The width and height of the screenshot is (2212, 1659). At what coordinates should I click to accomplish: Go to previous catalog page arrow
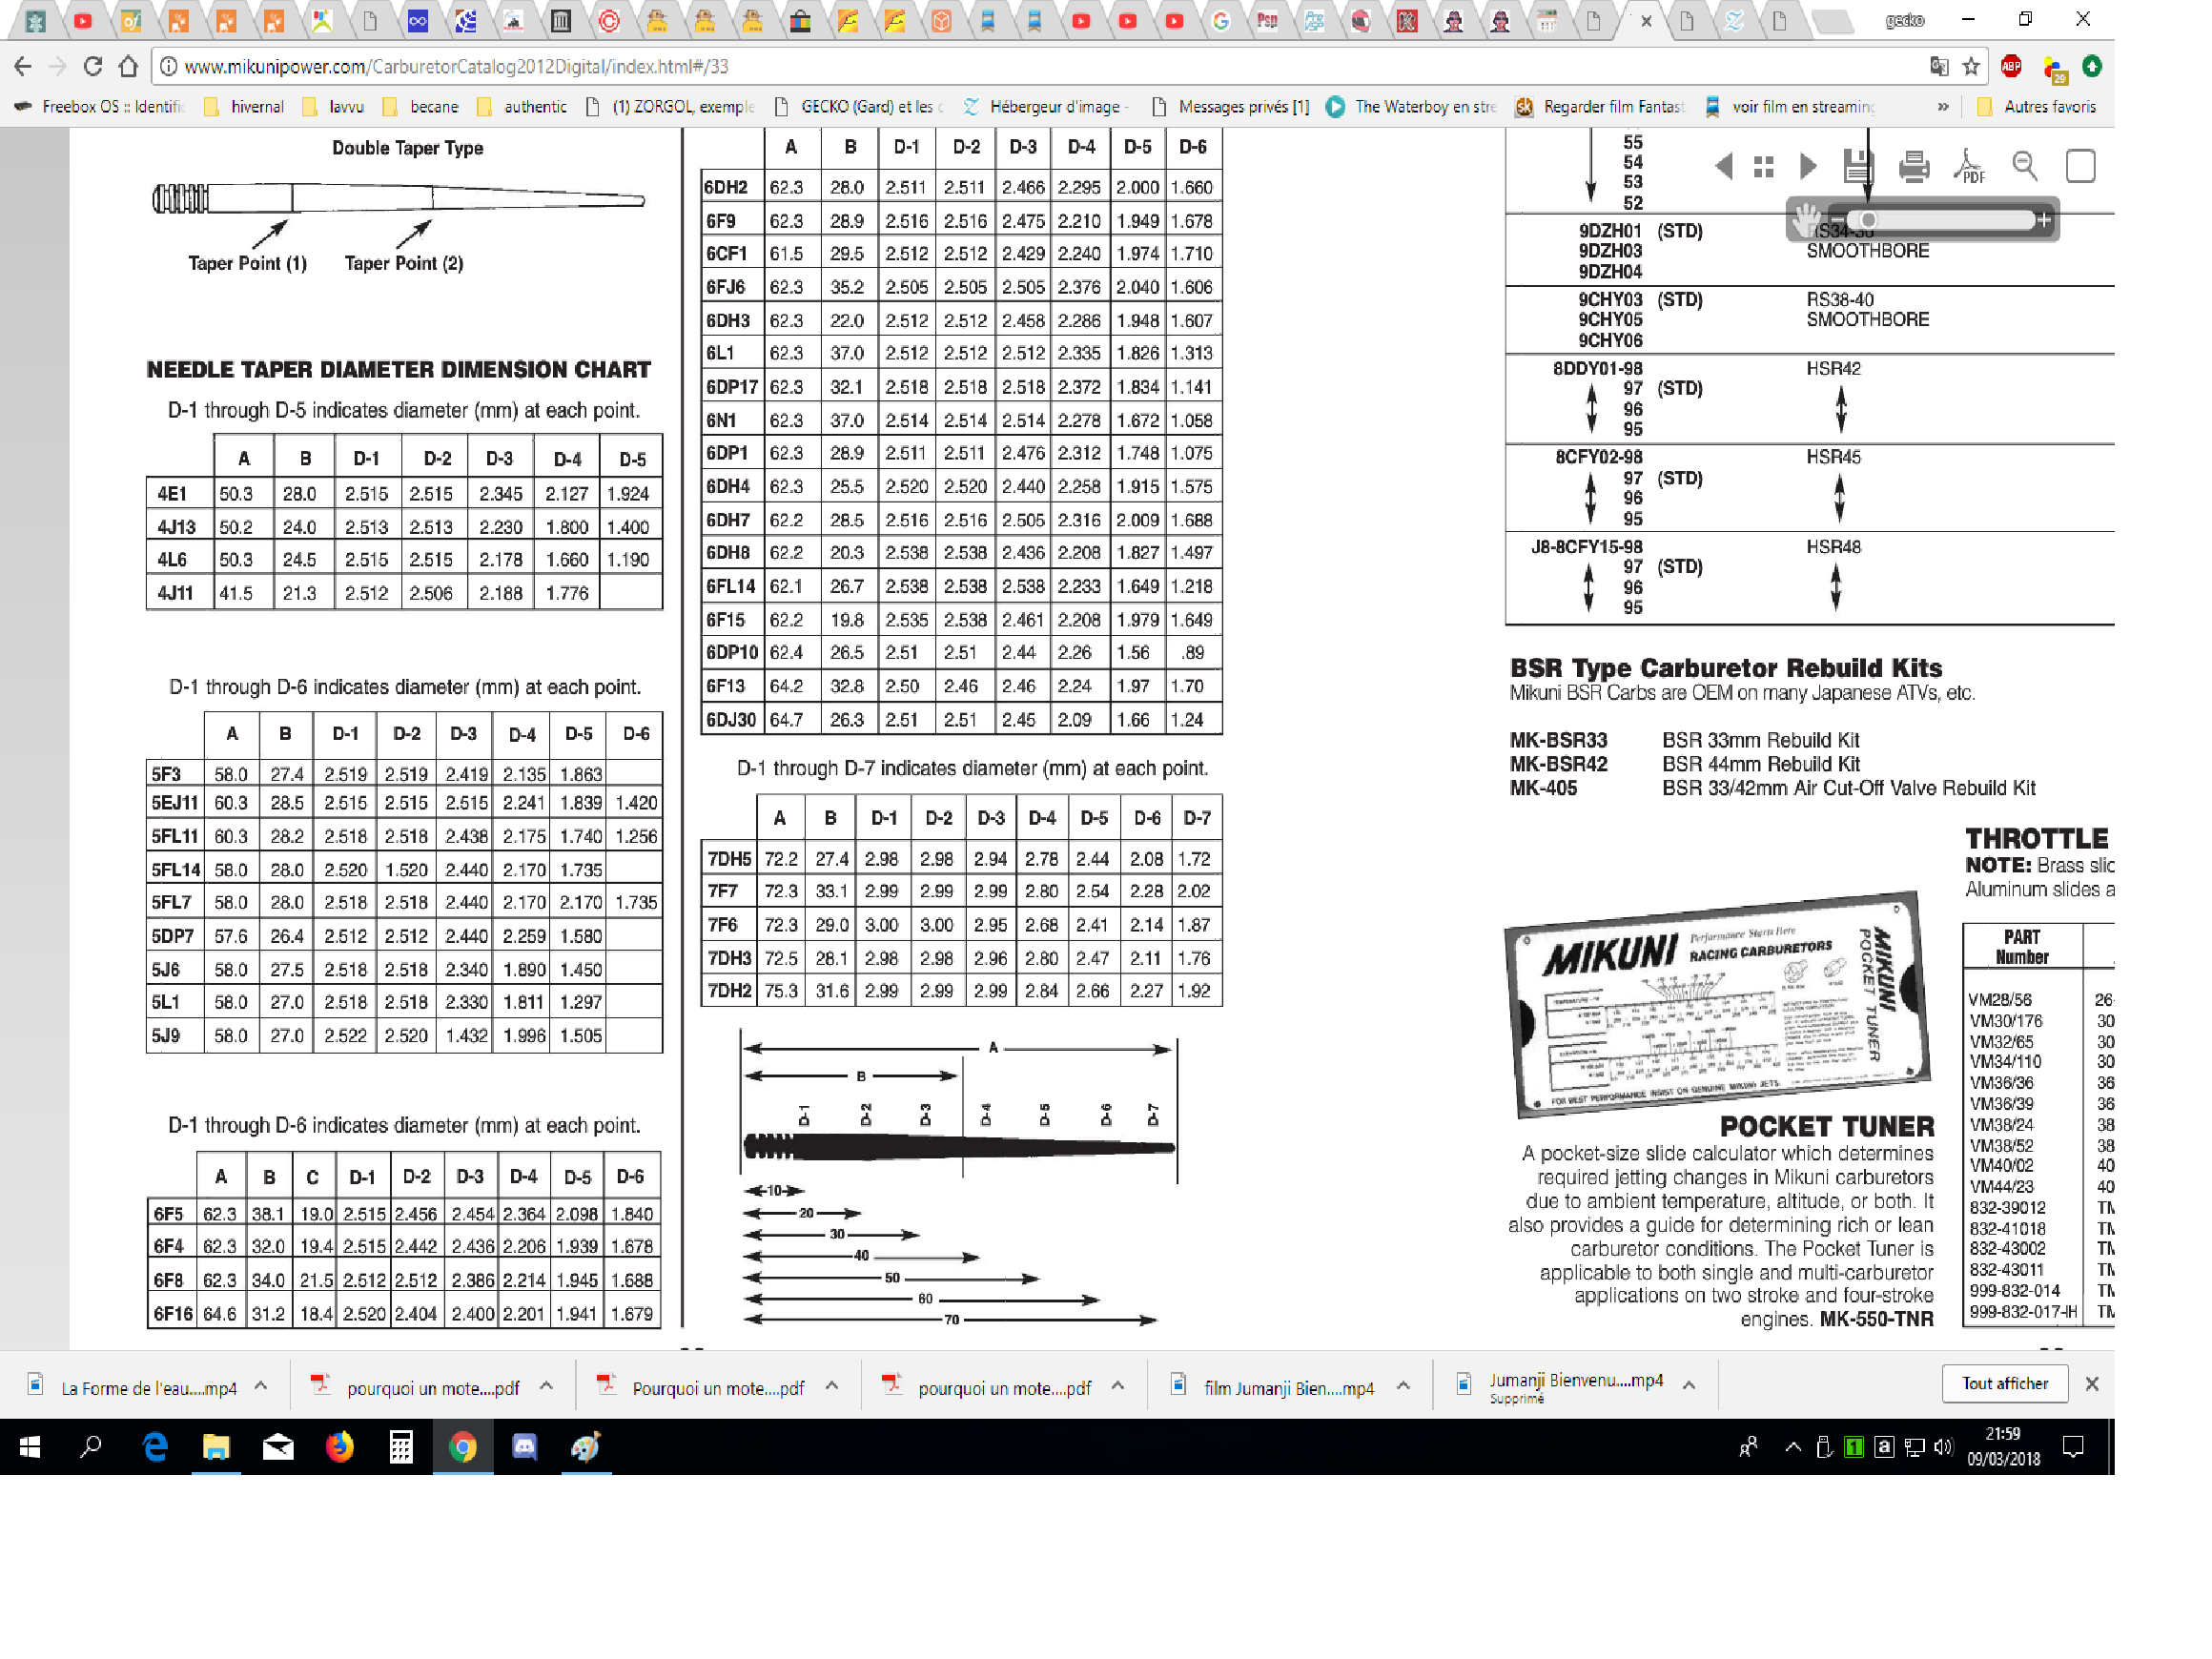click(1723, 166)
